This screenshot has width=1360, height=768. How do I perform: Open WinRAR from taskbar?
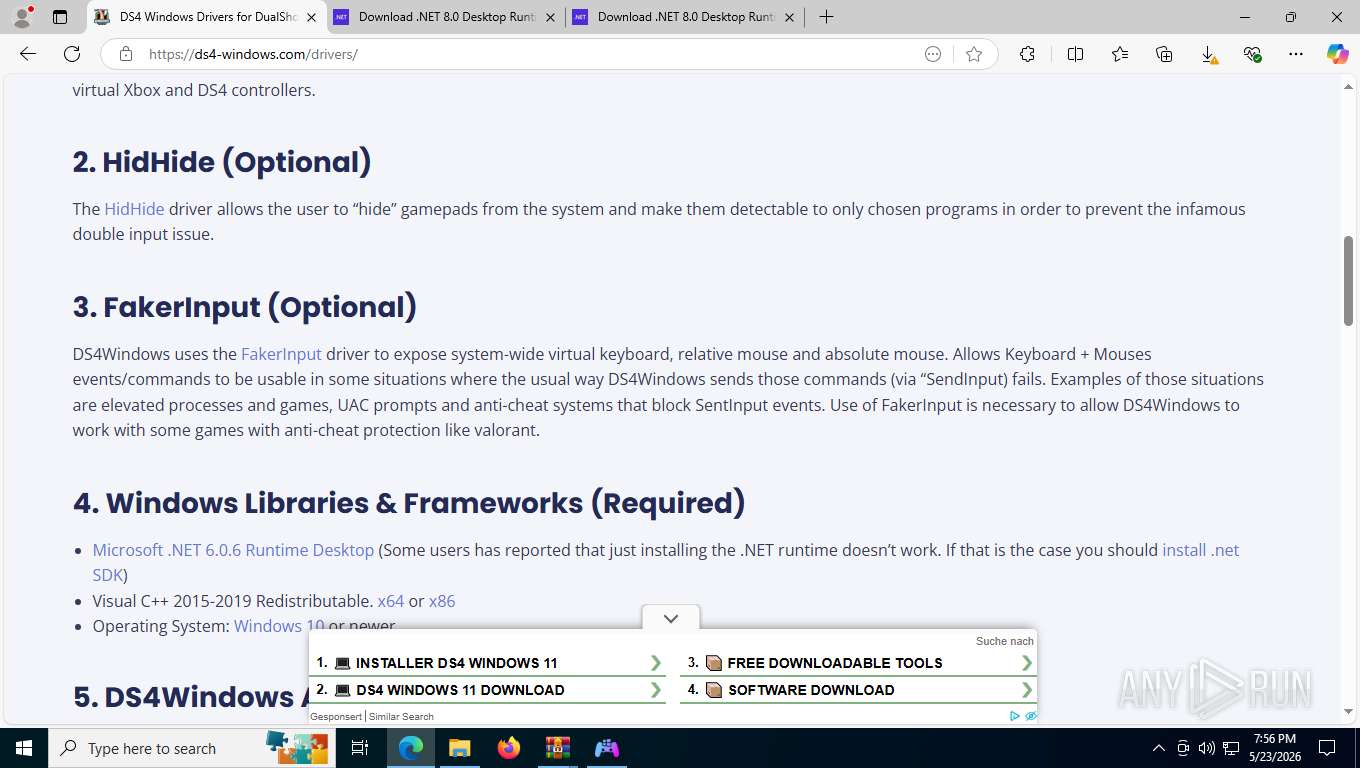click(557, 748)
